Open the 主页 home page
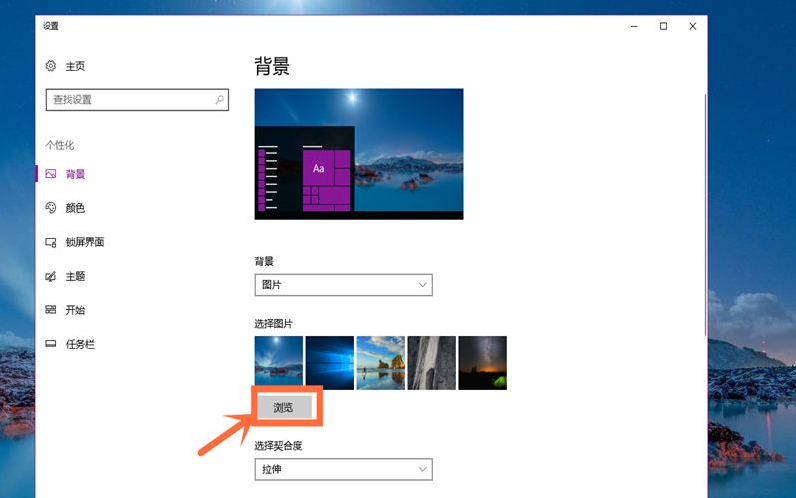This screenshot has width=796, height=498. click(x=75, y=66)
